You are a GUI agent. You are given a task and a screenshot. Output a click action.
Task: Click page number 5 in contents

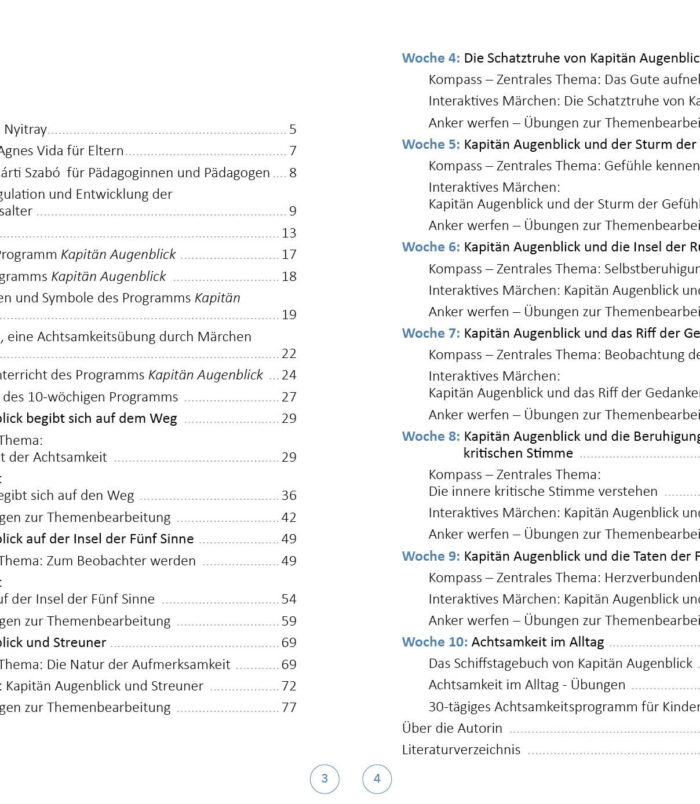click(x=292, y=129)
